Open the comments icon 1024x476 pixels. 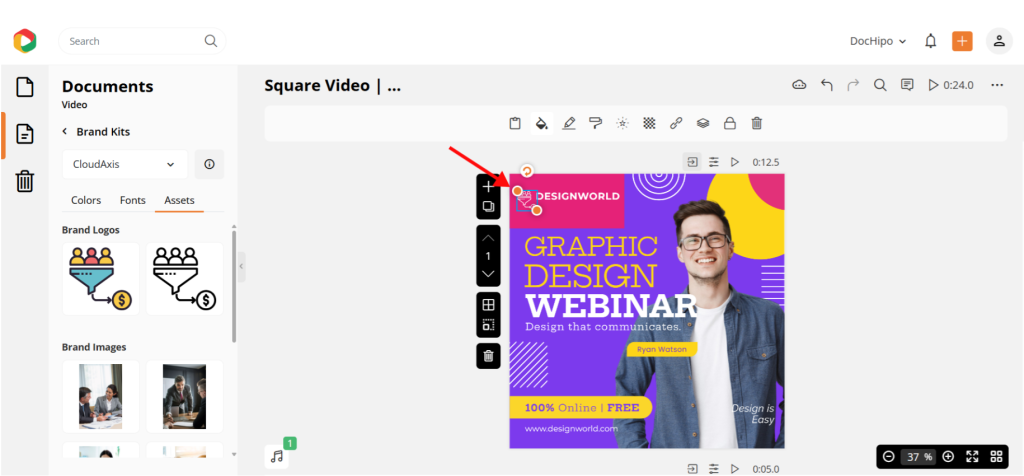click(x=907, y=85)
